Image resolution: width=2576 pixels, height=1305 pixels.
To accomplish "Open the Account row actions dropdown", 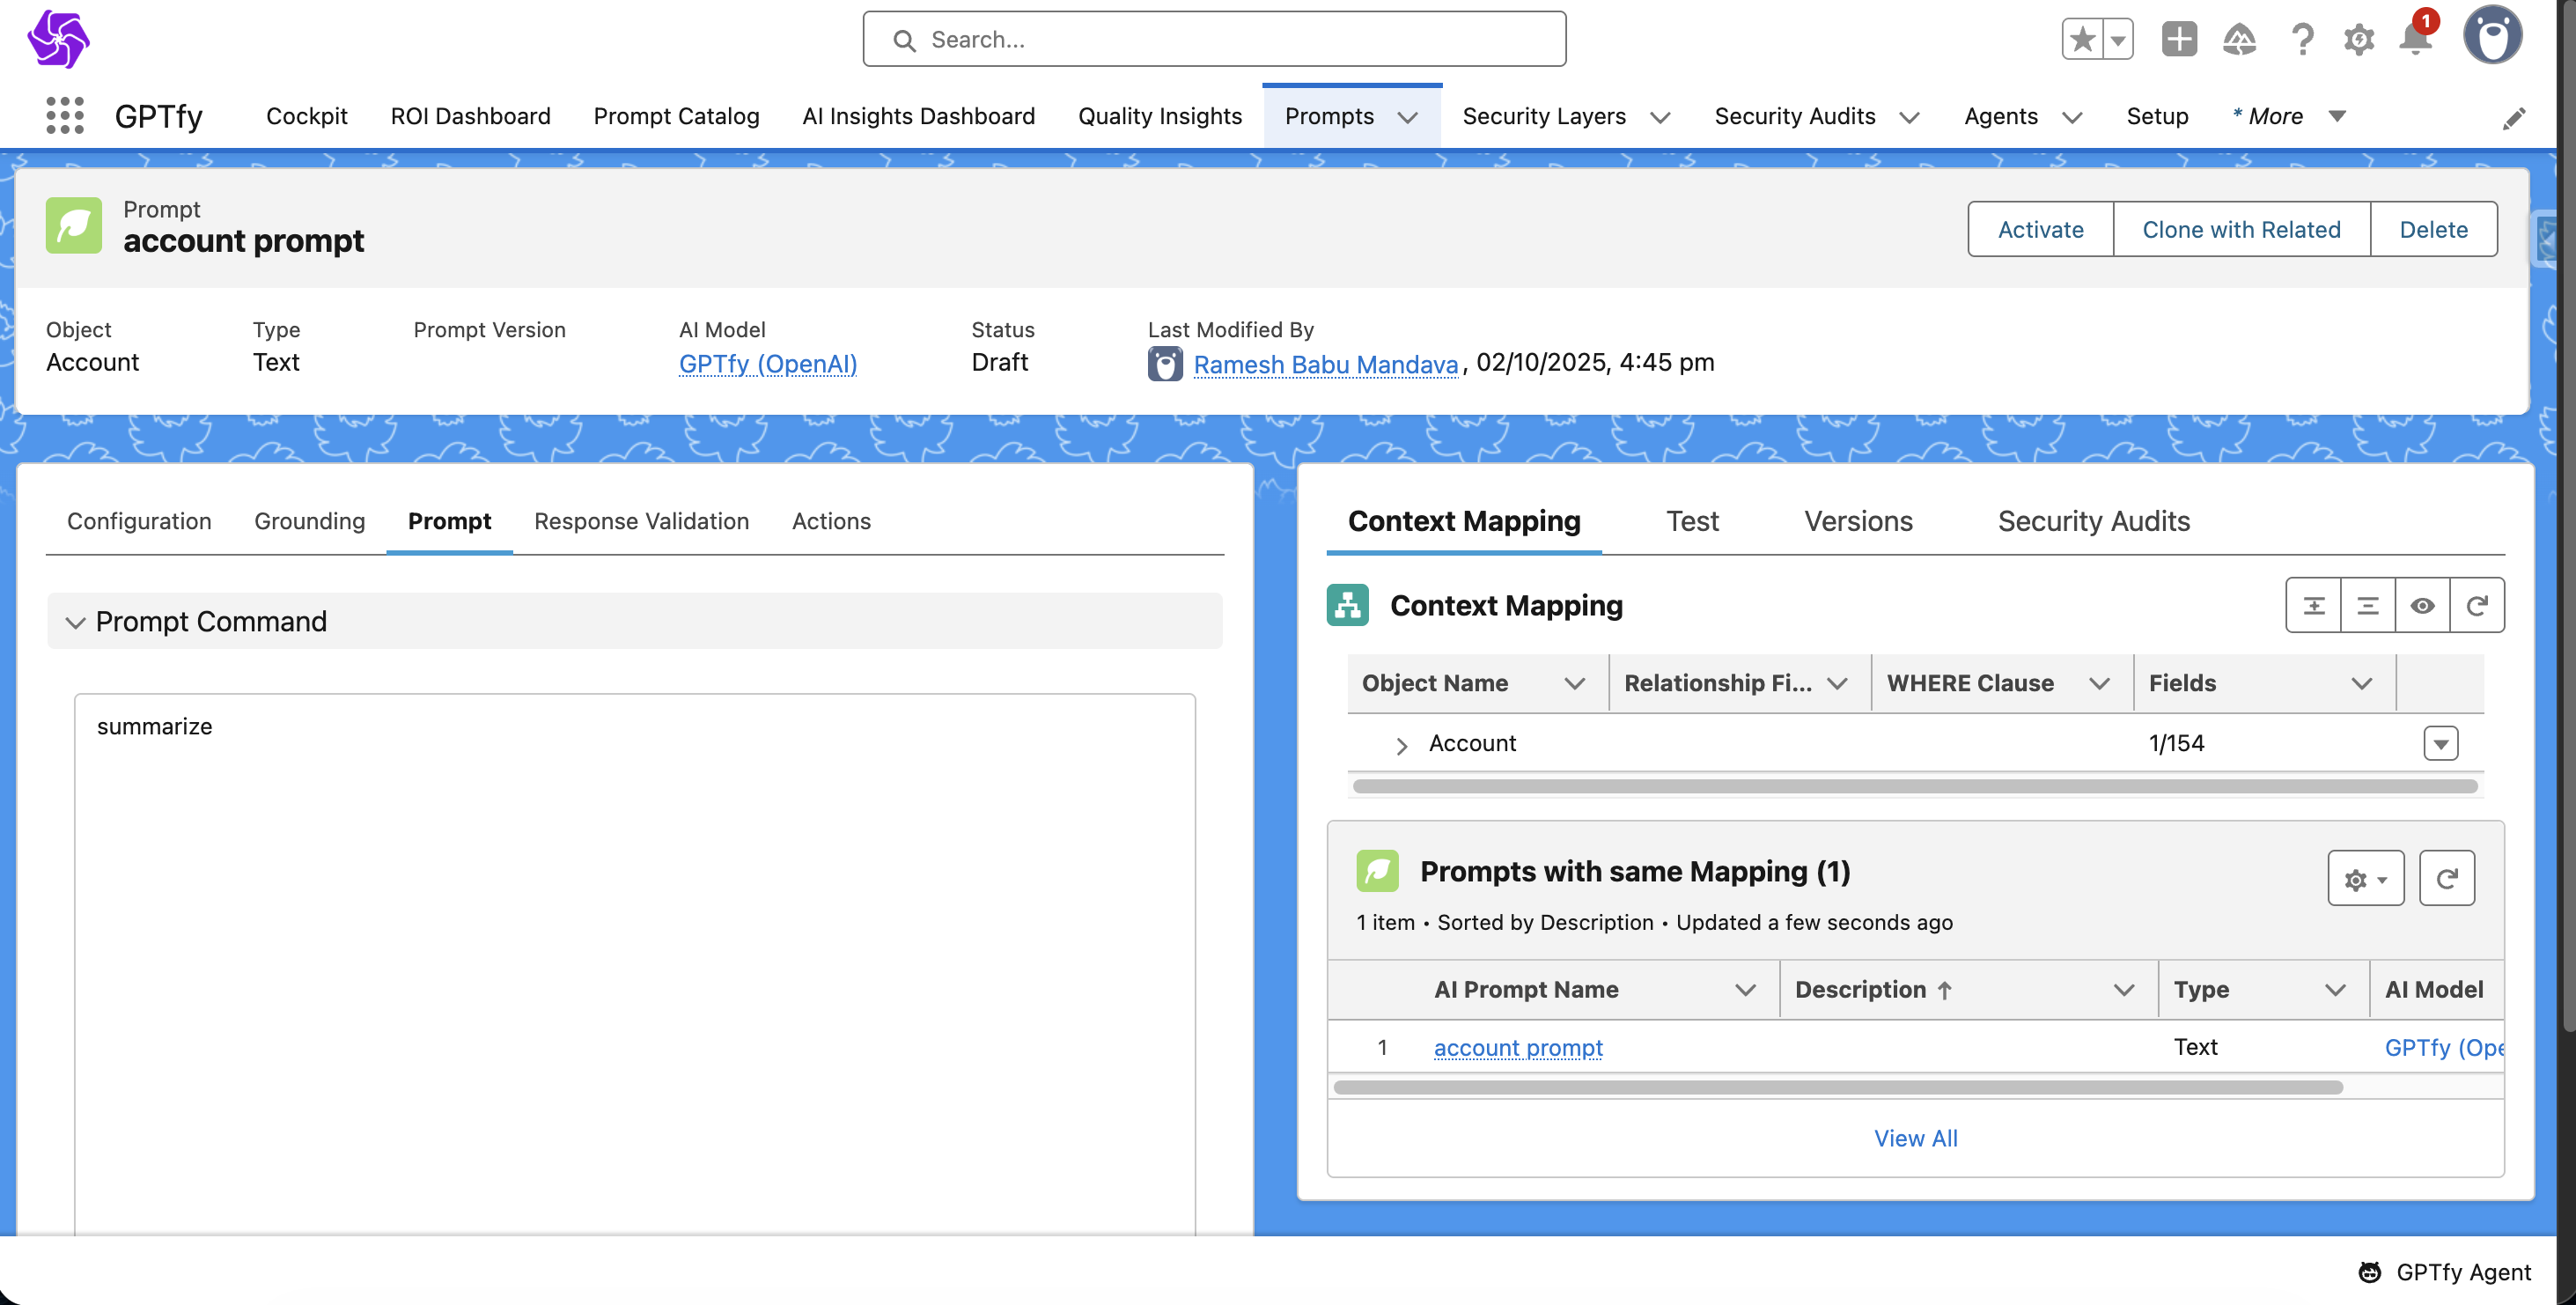I will (2440, 744).
